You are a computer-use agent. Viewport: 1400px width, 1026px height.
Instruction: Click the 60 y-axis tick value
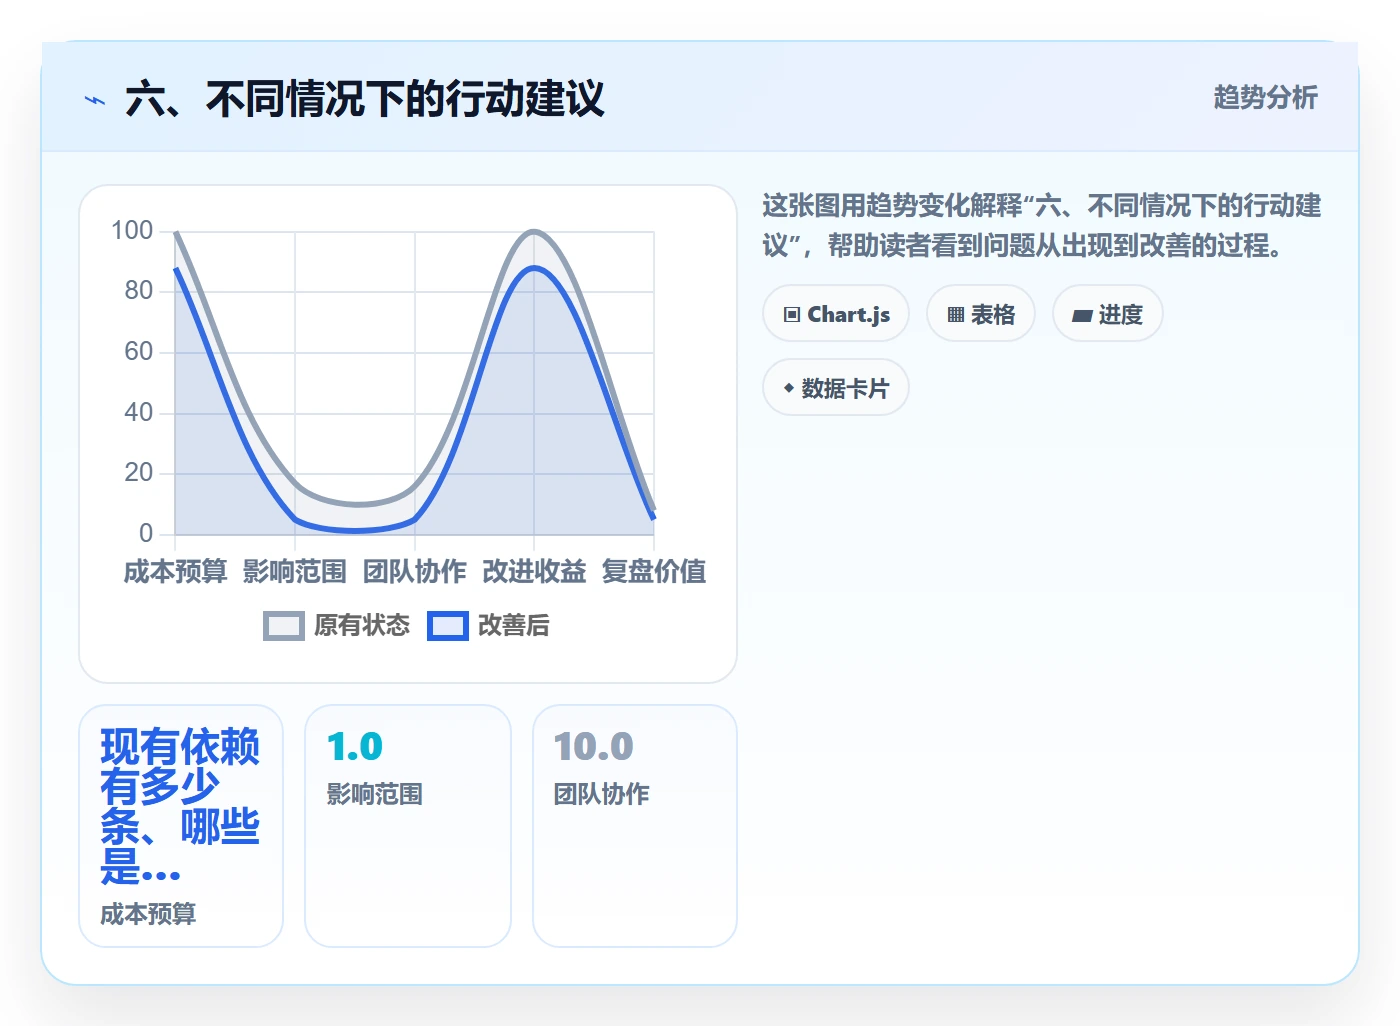(139, 352)
